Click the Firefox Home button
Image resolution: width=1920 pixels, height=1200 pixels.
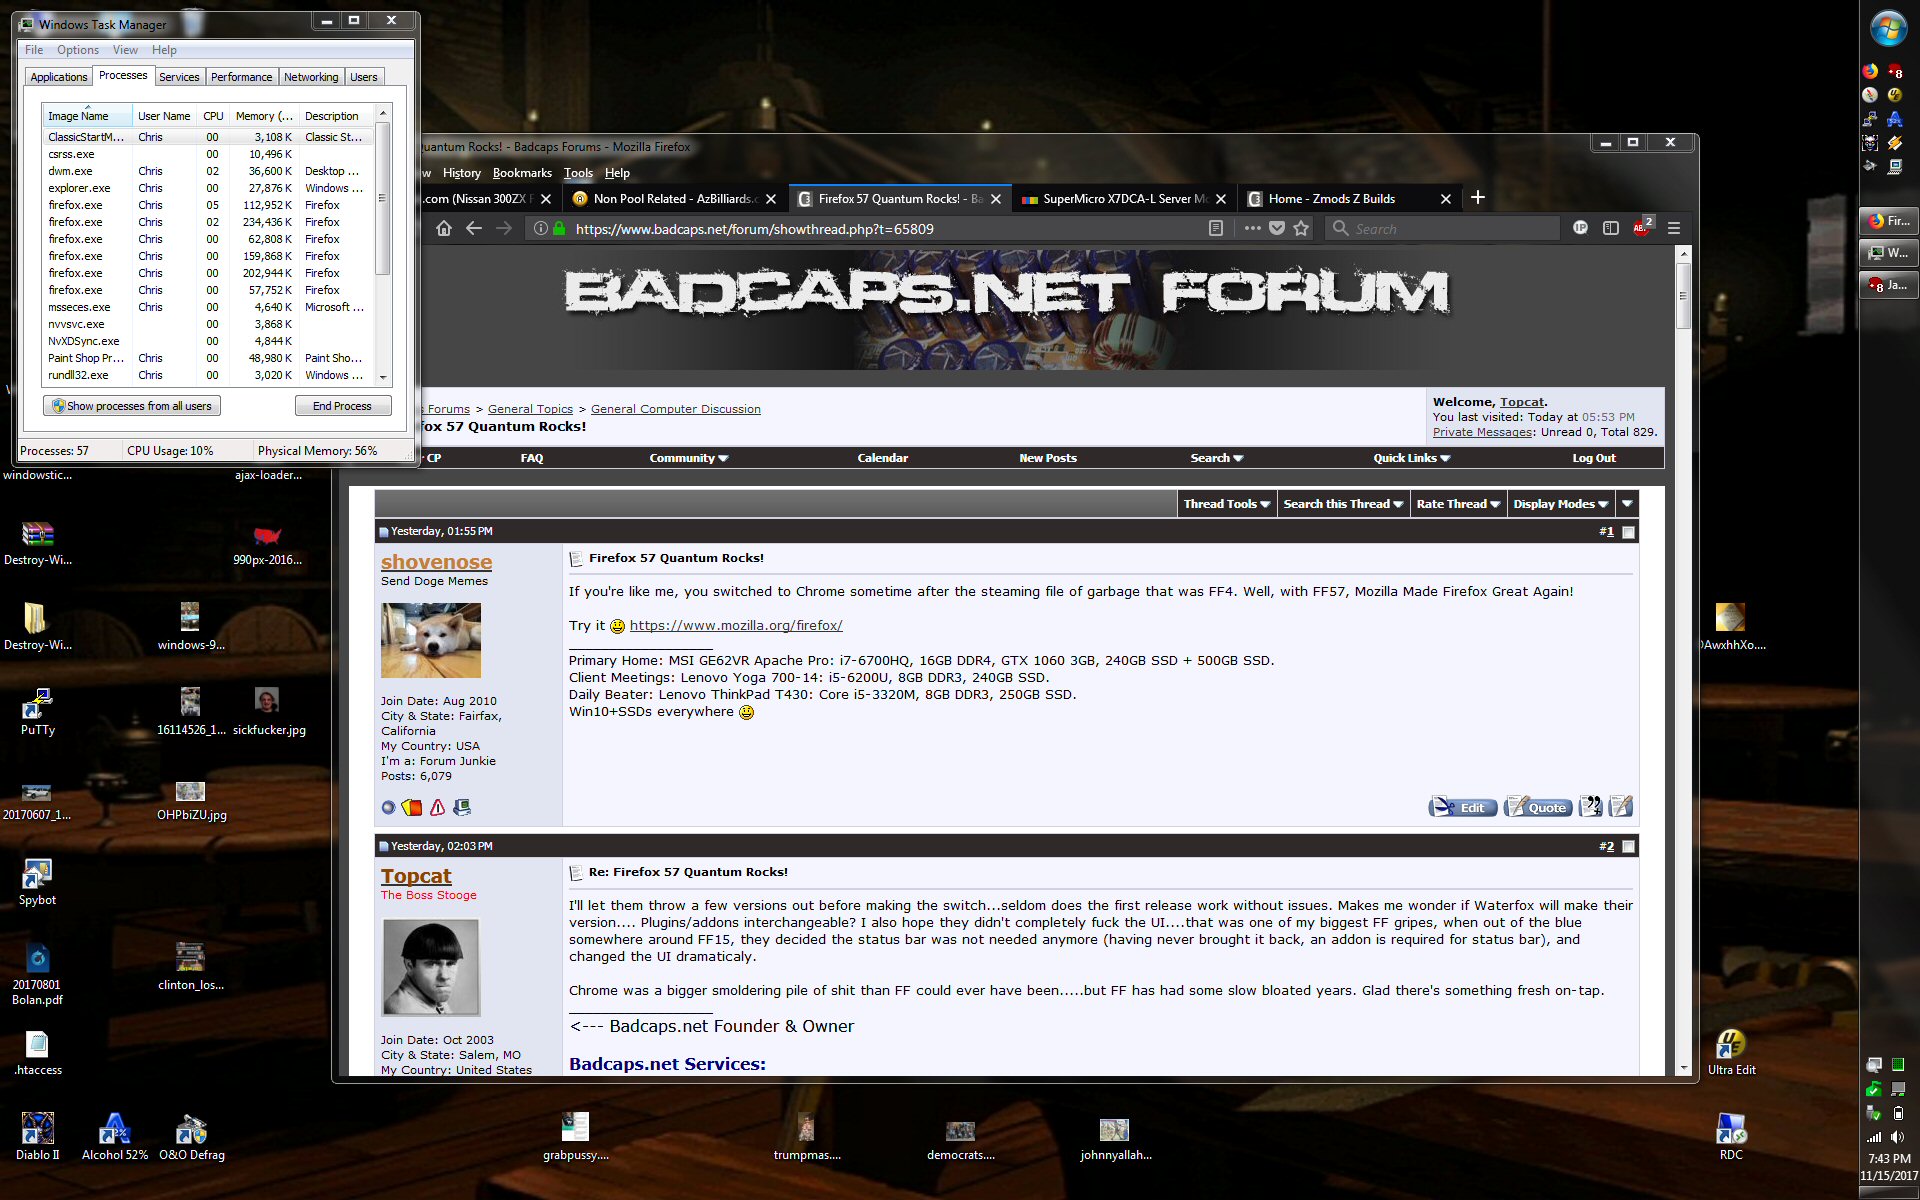[444, 229]
